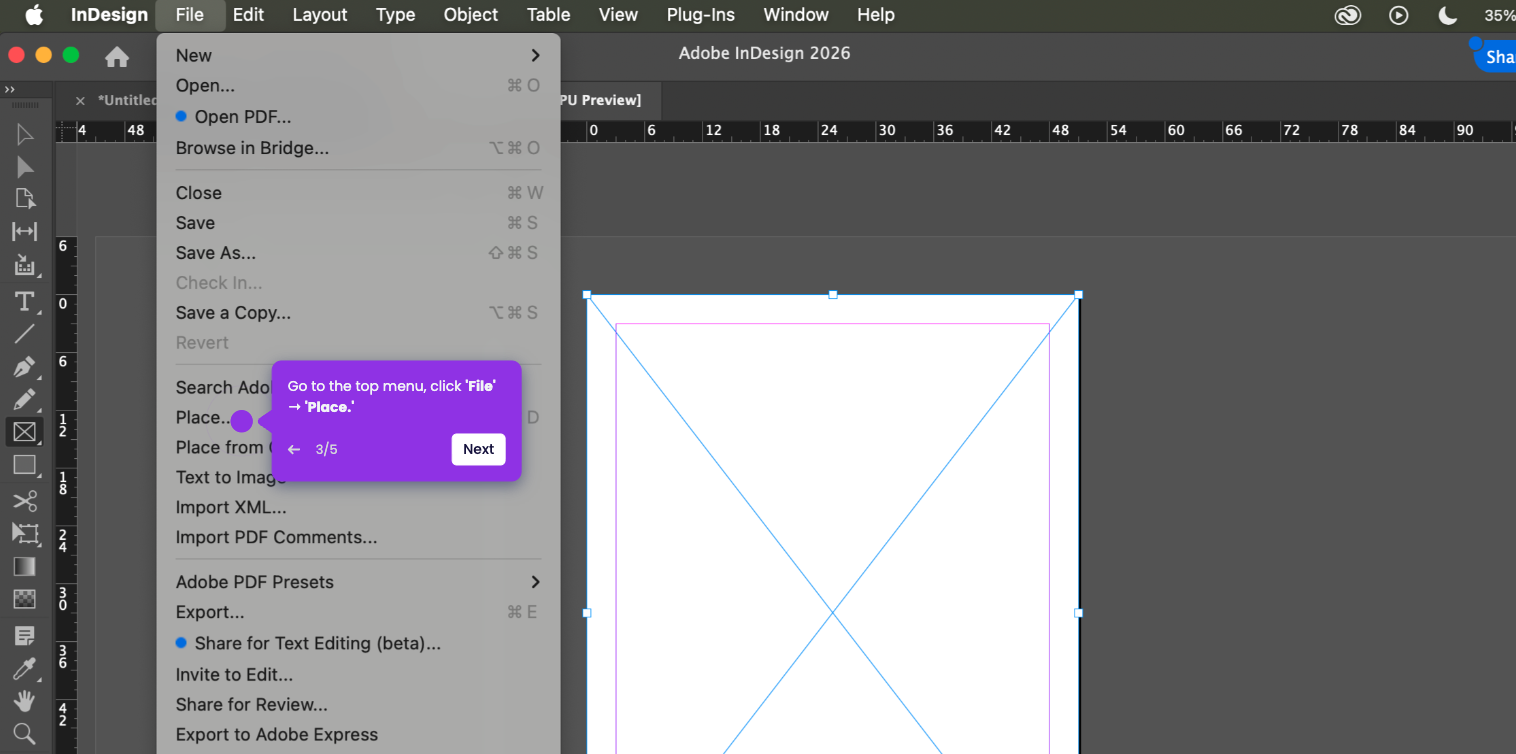Click the play circle menu bar icon
This screenshot has width=1516, height=754.
click(x=1399, y=15)
